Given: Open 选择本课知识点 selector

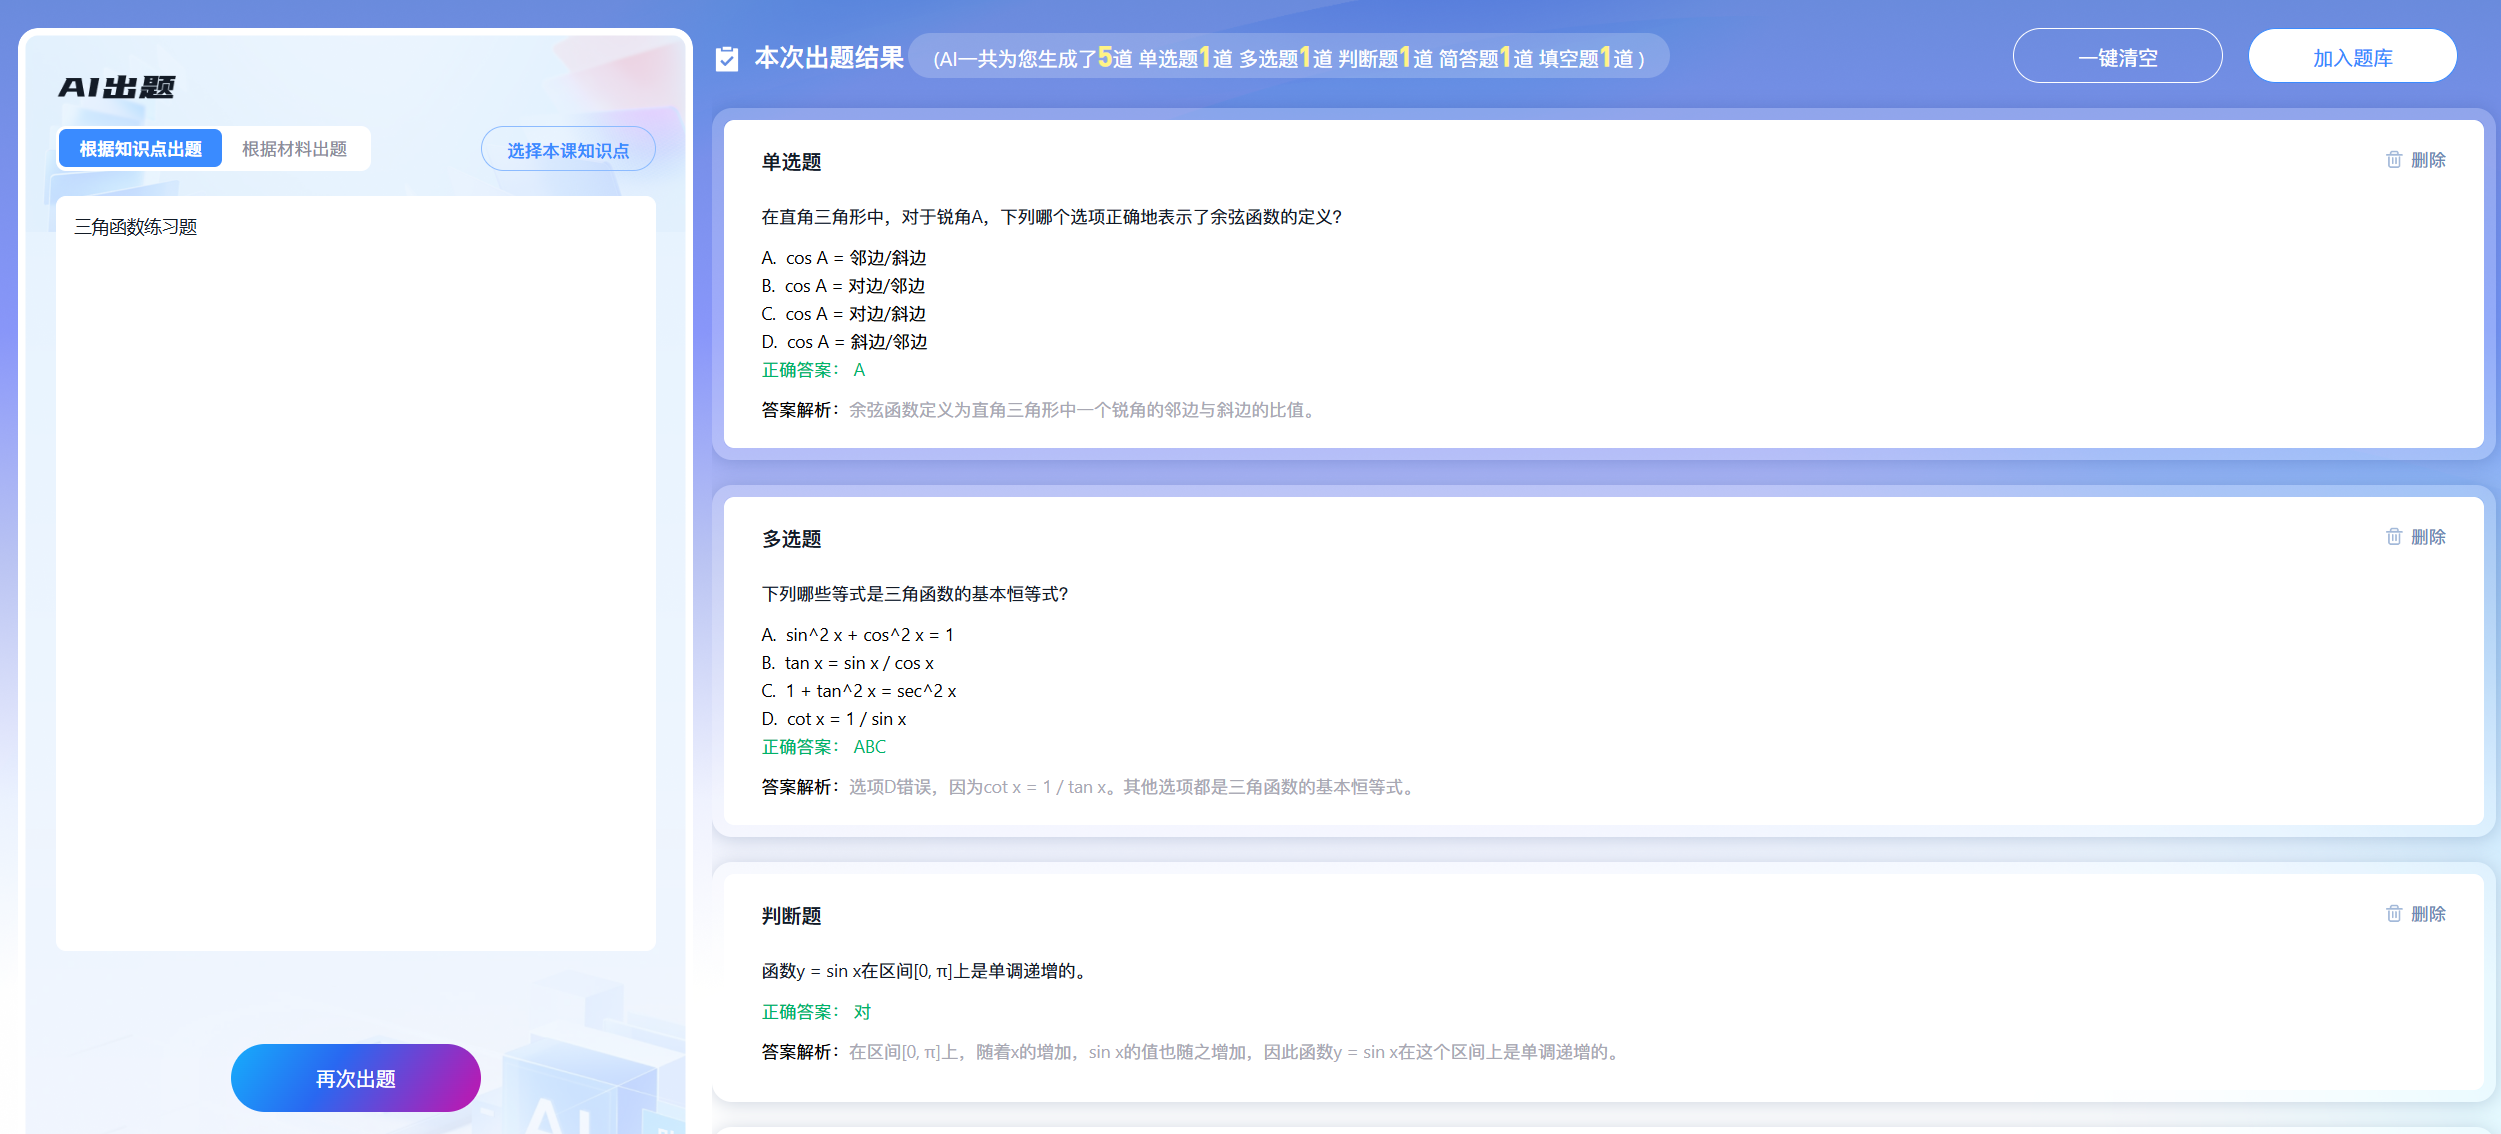Looking at the screenshot, I should coord(567,150).
